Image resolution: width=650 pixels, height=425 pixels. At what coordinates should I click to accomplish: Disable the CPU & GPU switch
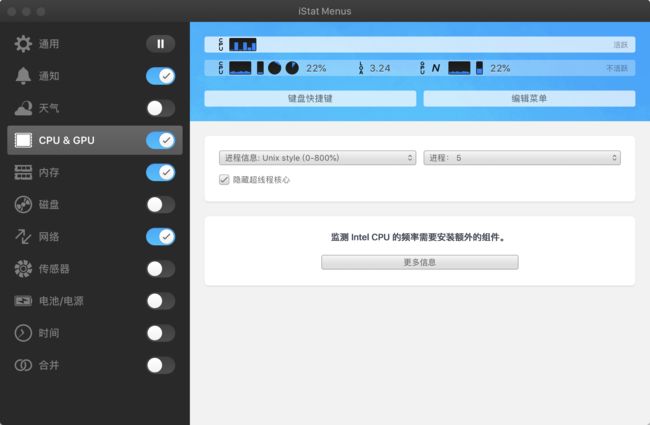[160, 140]
